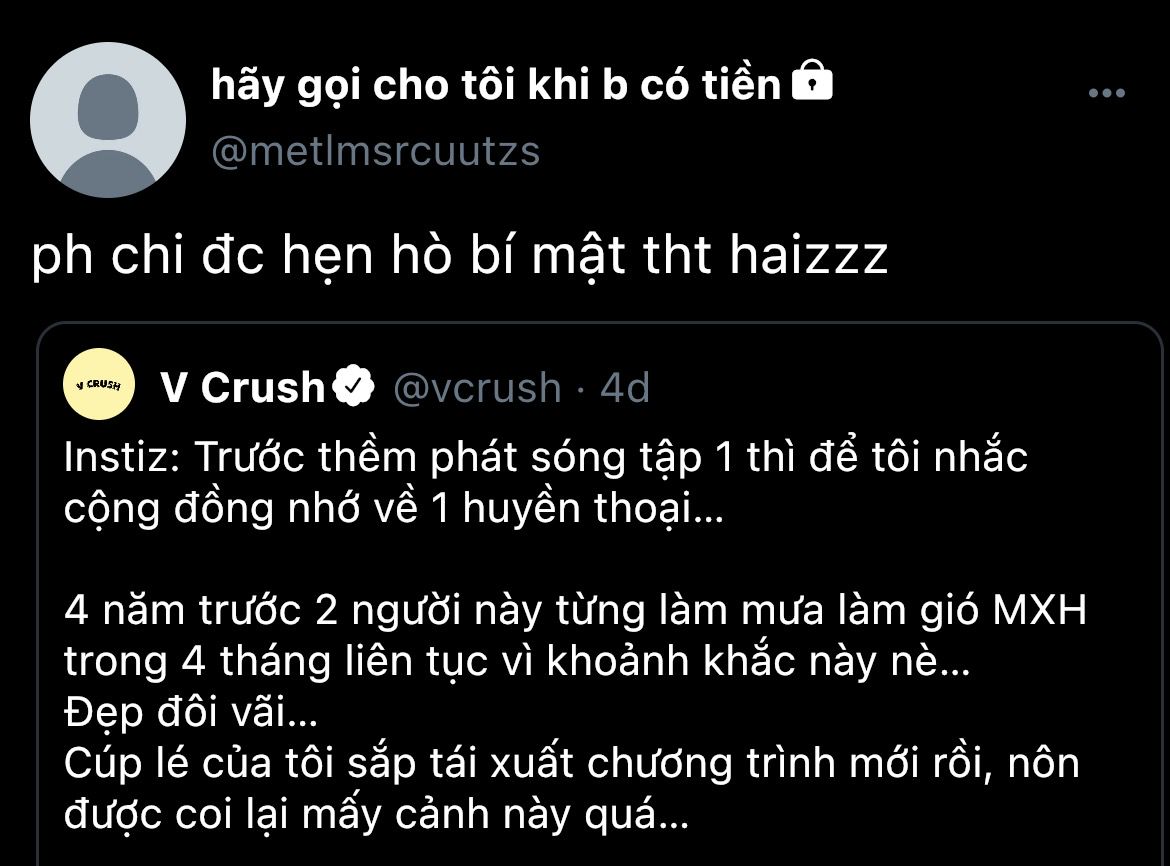Tap the gray default profile avatar
The image size is (1170, 866).
click(x=108, y=120)
